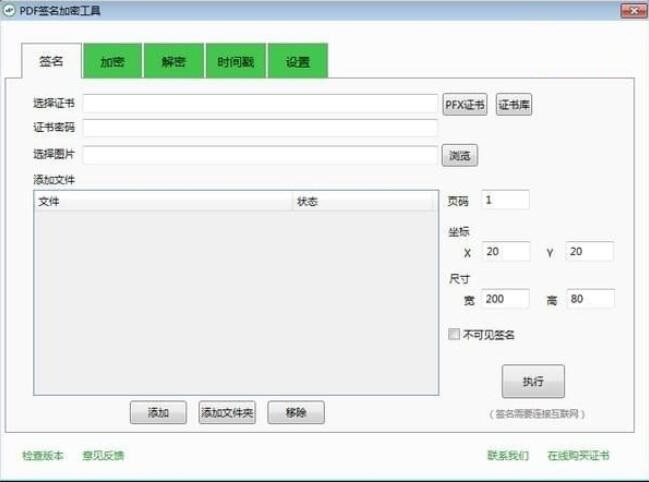Enable the 不可见签名 checkbox
This screenshot has width=649, height=482.
click(x=455, y=334)
